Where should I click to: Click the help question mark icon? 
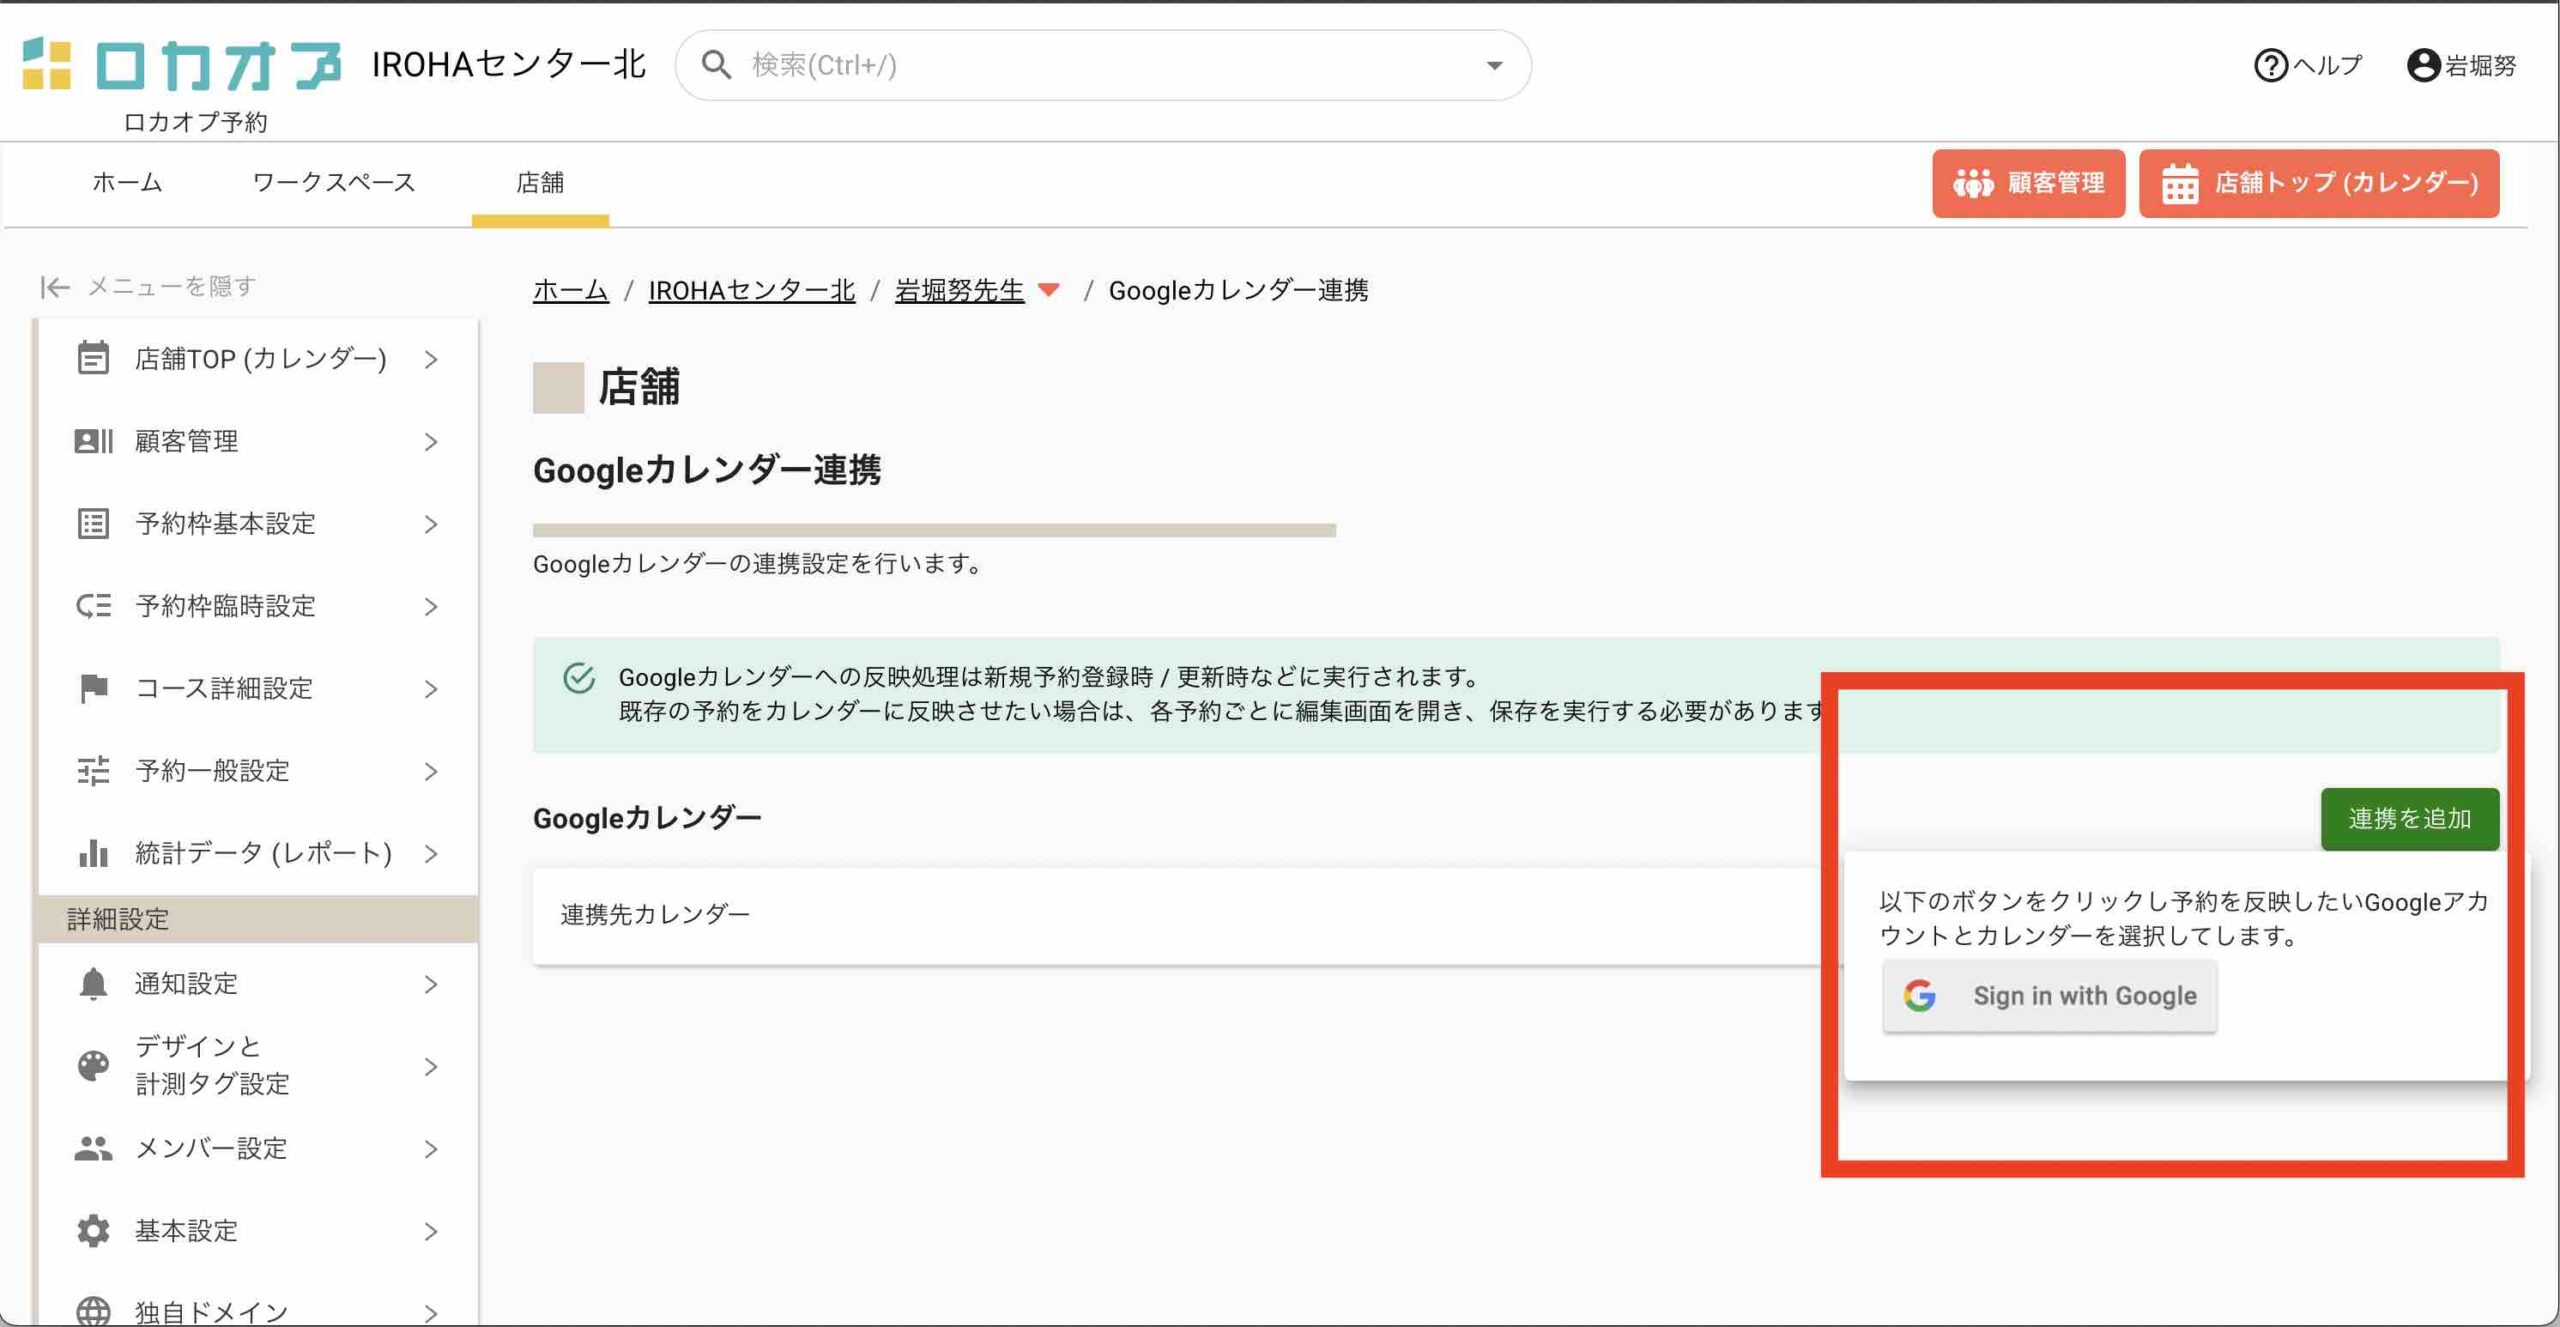click(2270, 66)
